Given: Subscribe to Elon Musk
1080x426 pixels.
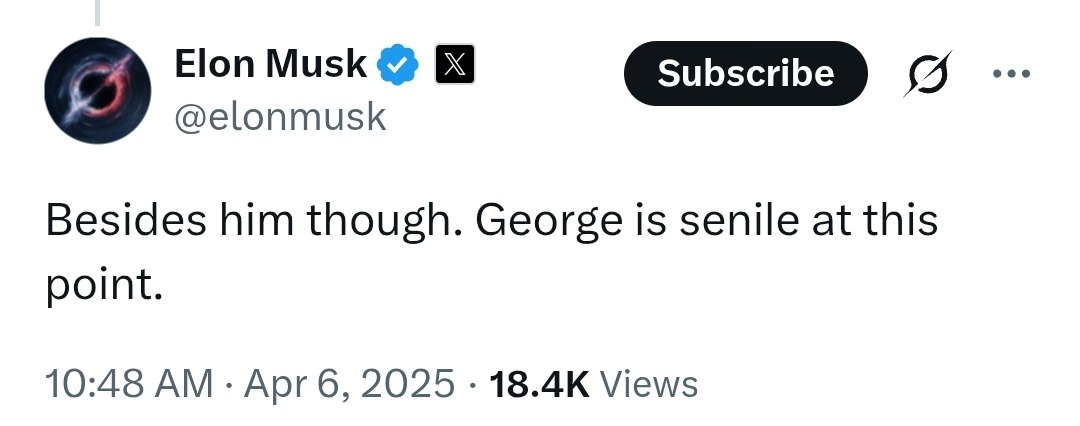Looking at the screenshot, I should 746,73.
